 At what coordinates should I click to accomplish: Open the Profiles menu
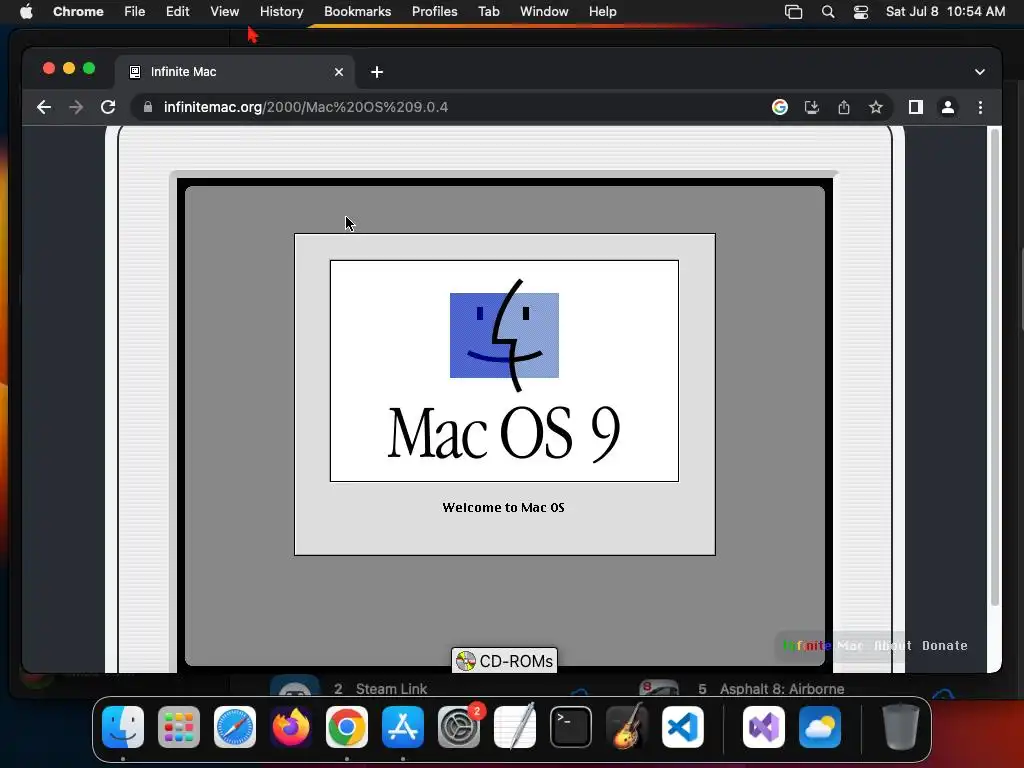pos(434,12)
